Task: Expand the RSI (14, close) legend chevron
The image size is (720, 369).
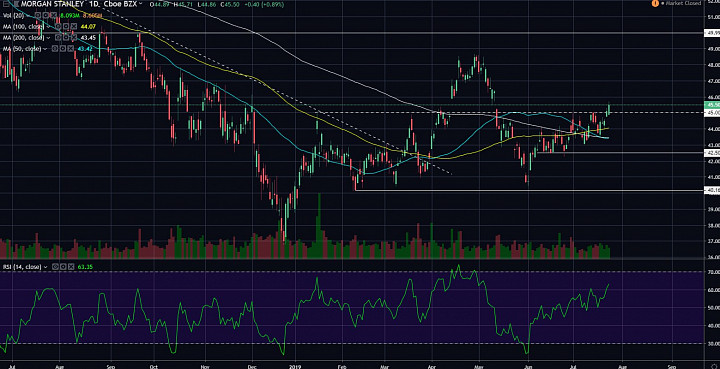Action: (x=46, y=267)
